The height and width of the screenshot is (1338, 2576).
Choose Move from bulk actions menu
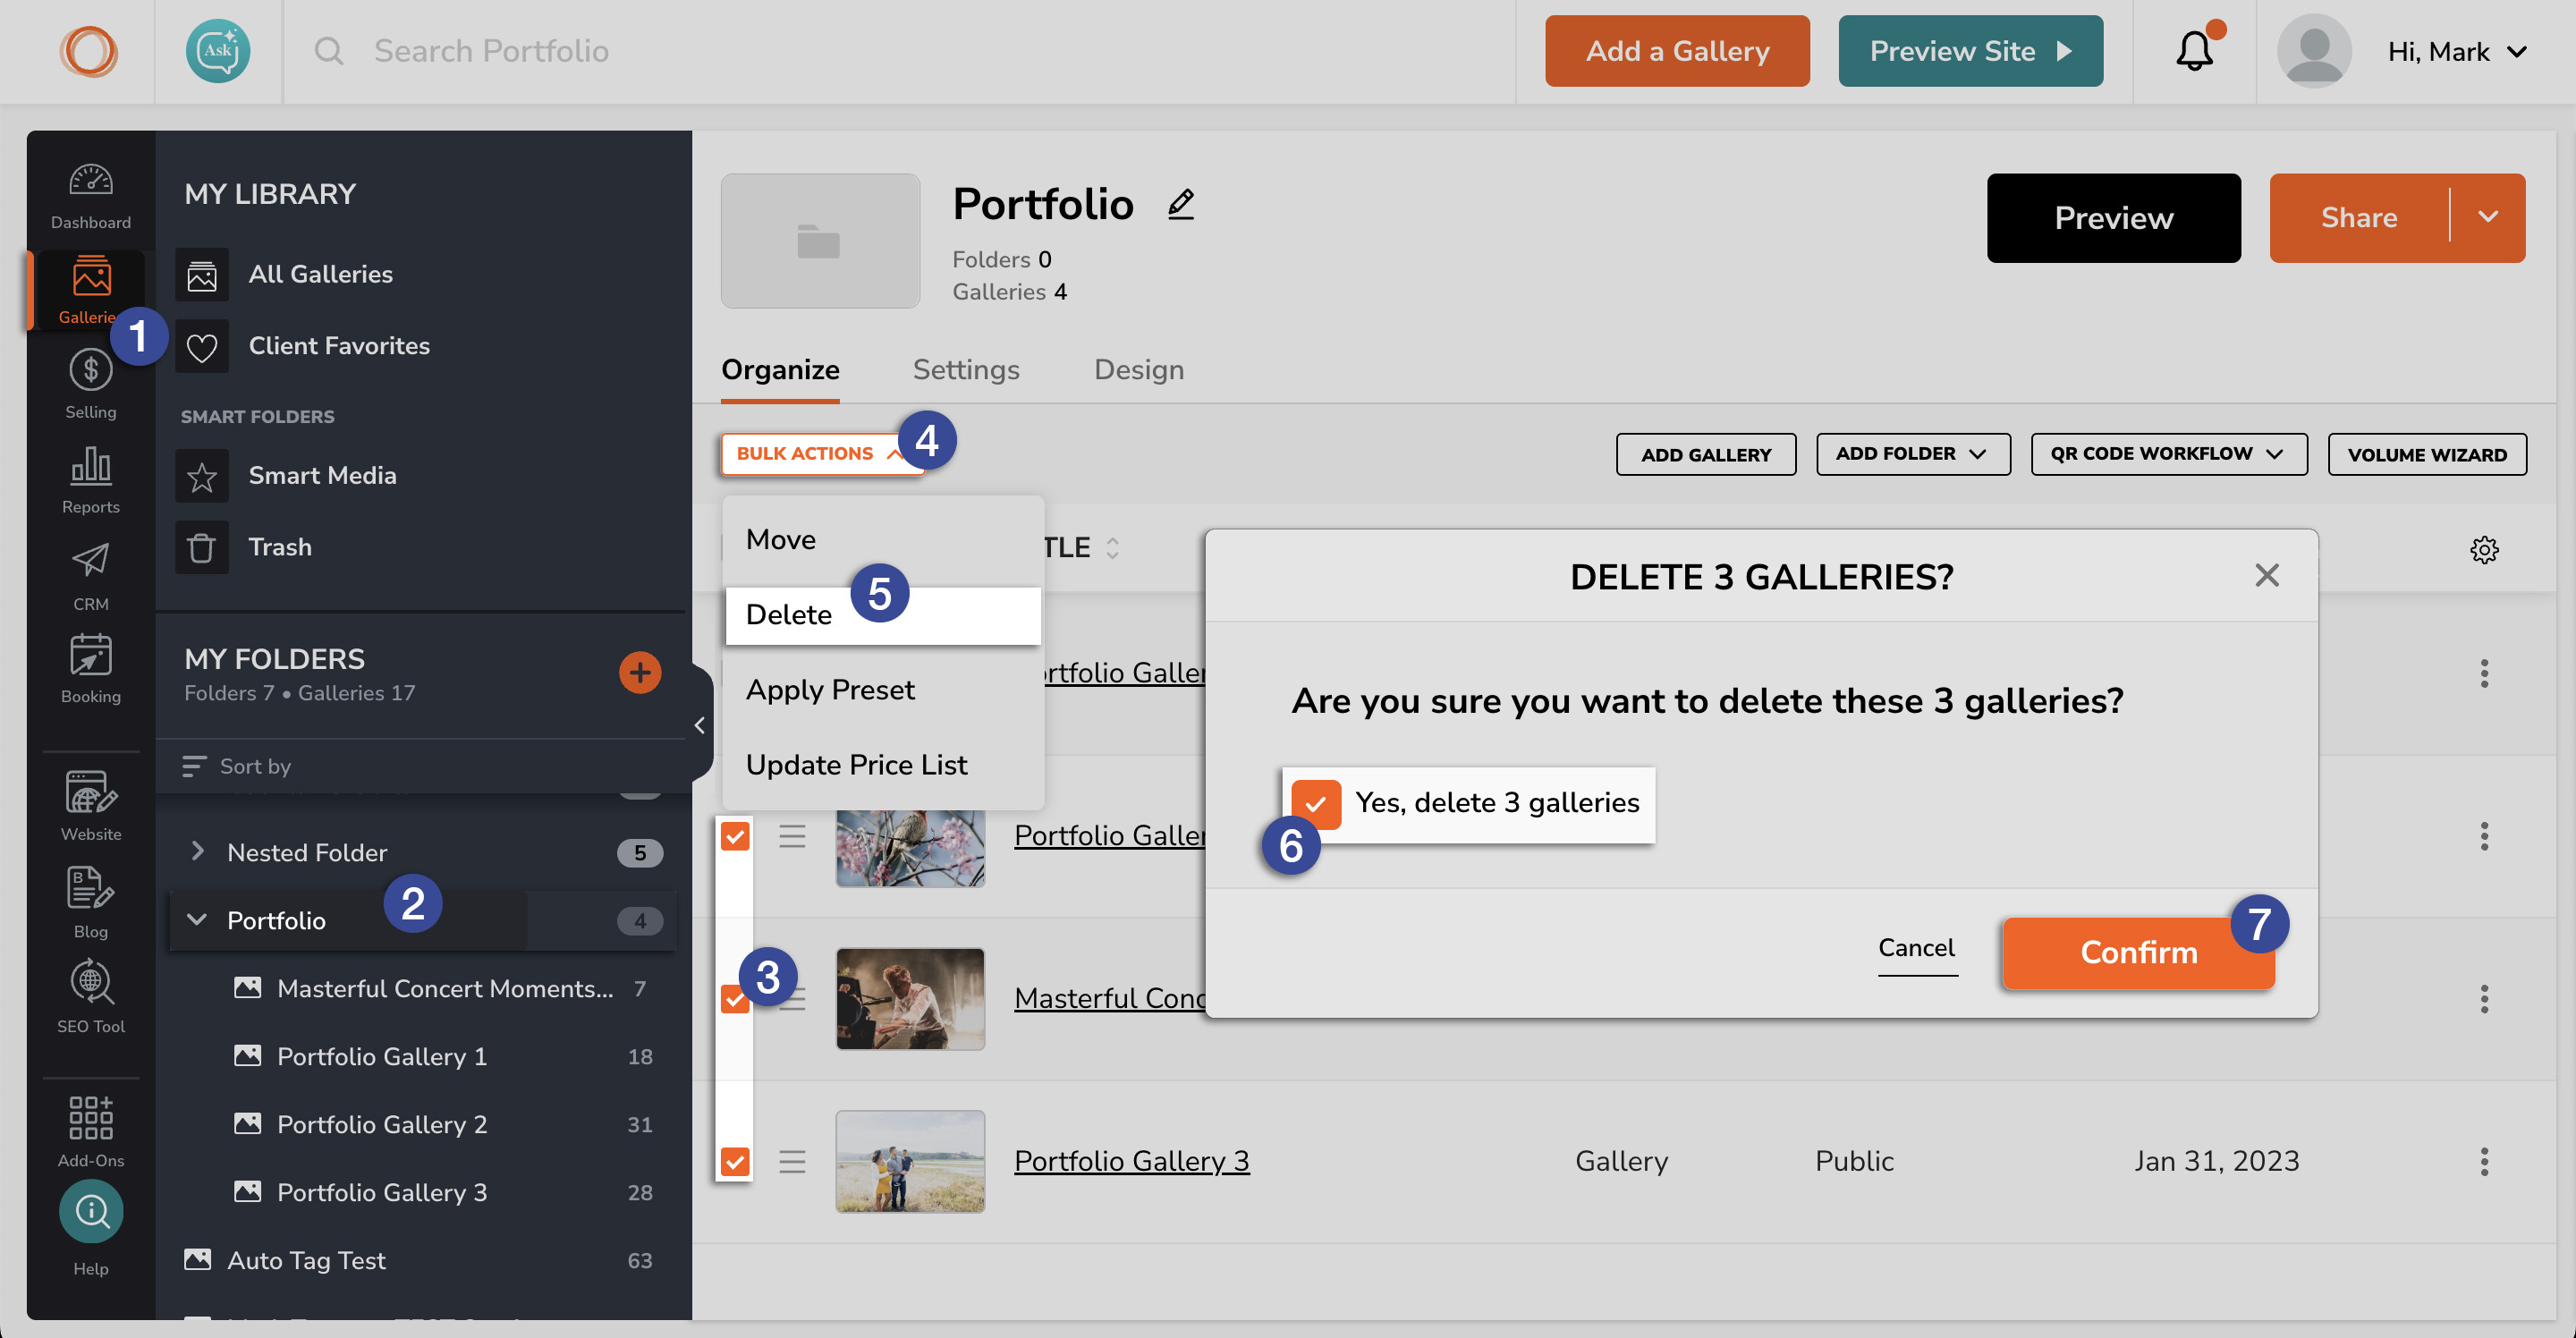[883, 540]
